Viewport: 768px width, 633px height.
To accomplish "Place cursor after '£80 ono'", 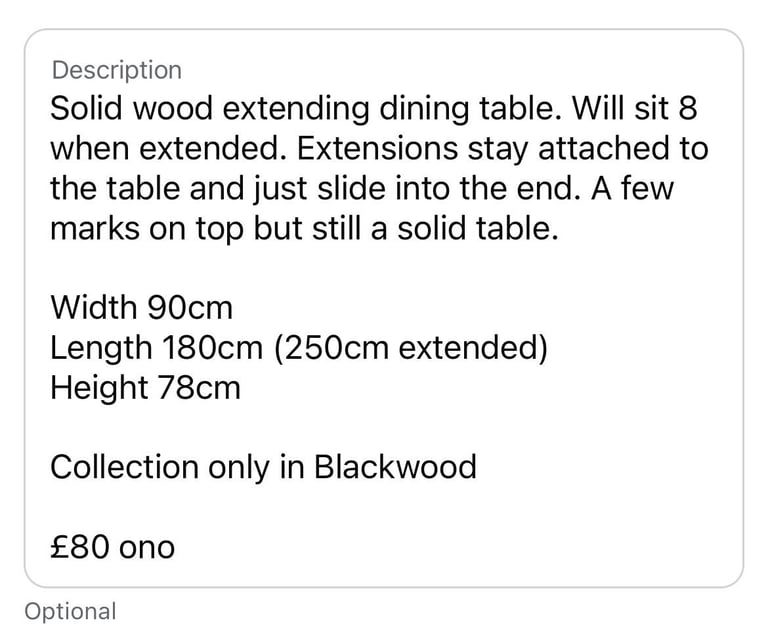I will pos(176,547).
